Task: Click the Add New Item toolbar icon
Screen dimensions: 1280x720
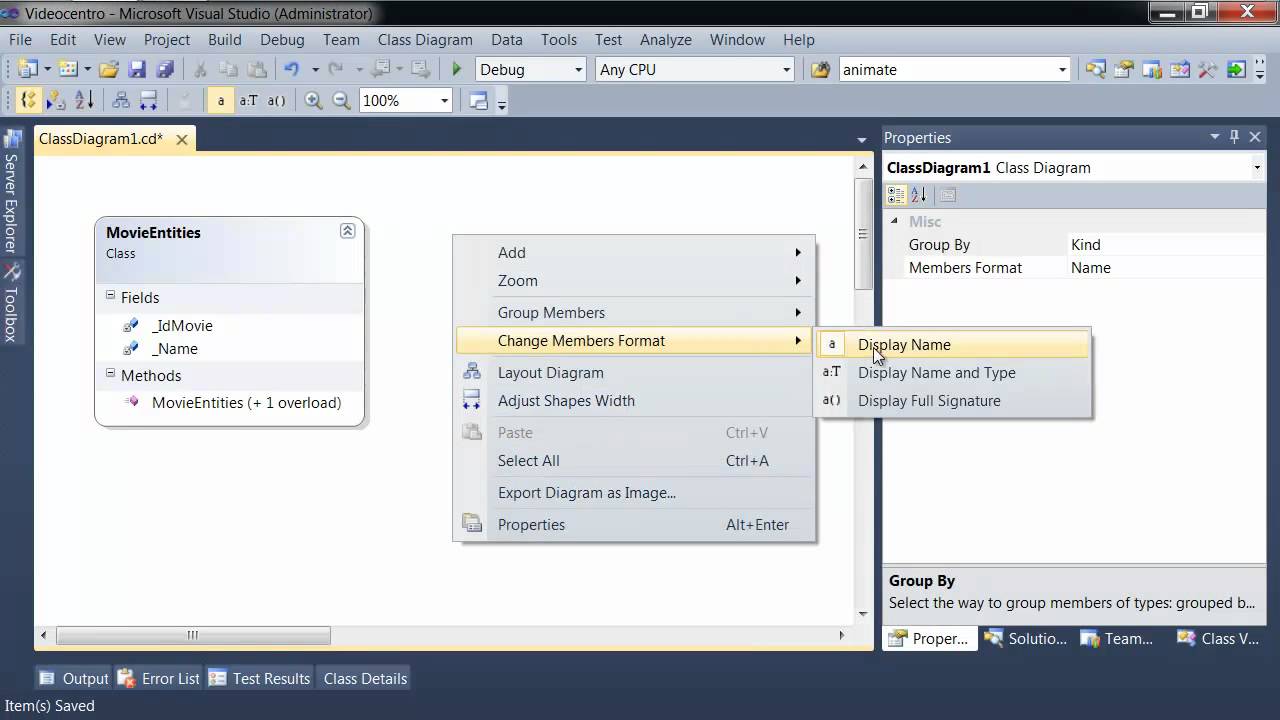Action: click(x=68, y=69)
